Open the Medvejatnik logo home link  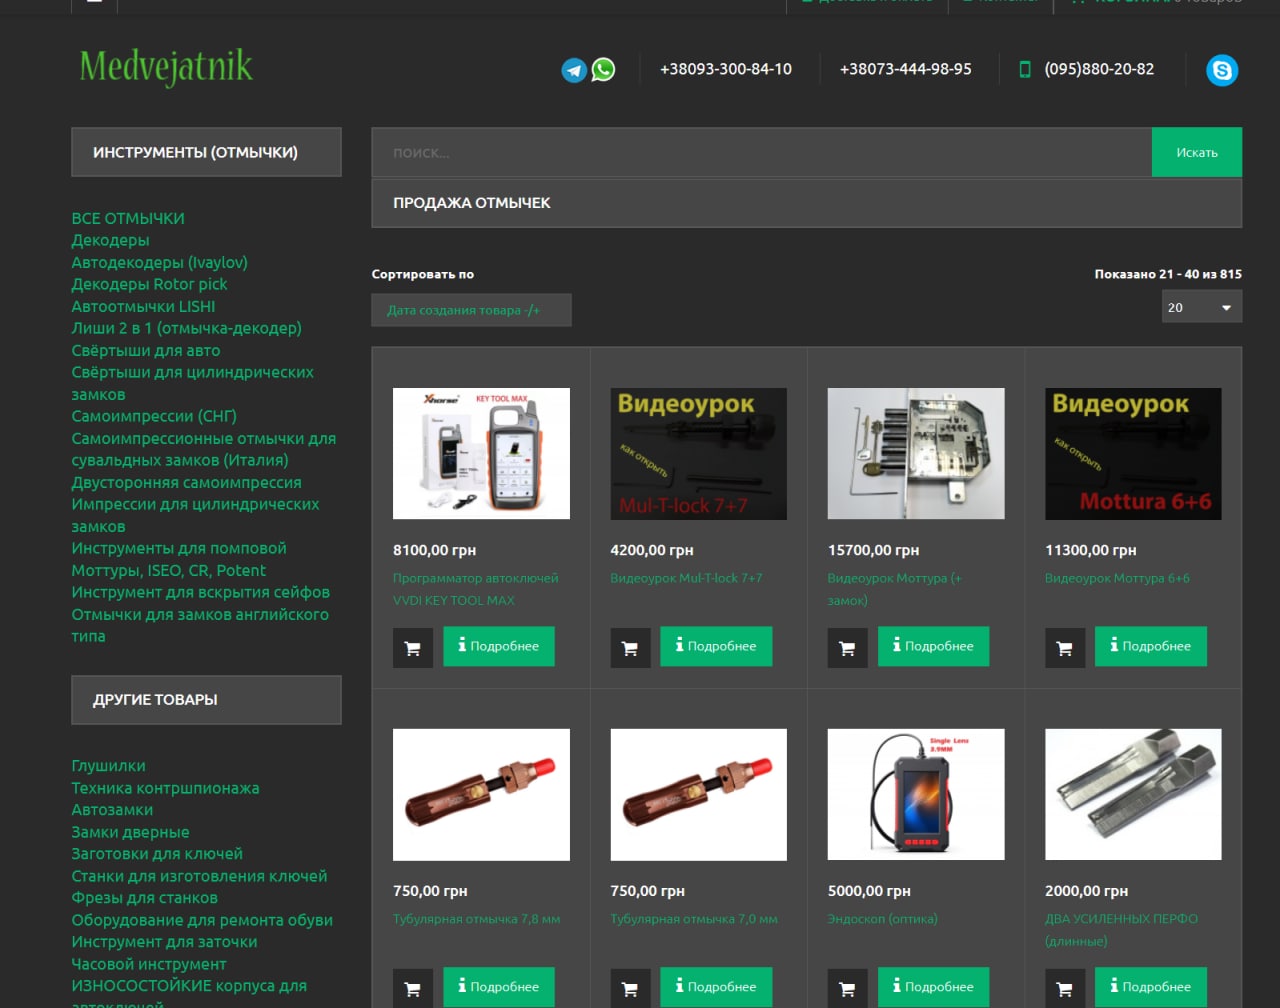166,67
